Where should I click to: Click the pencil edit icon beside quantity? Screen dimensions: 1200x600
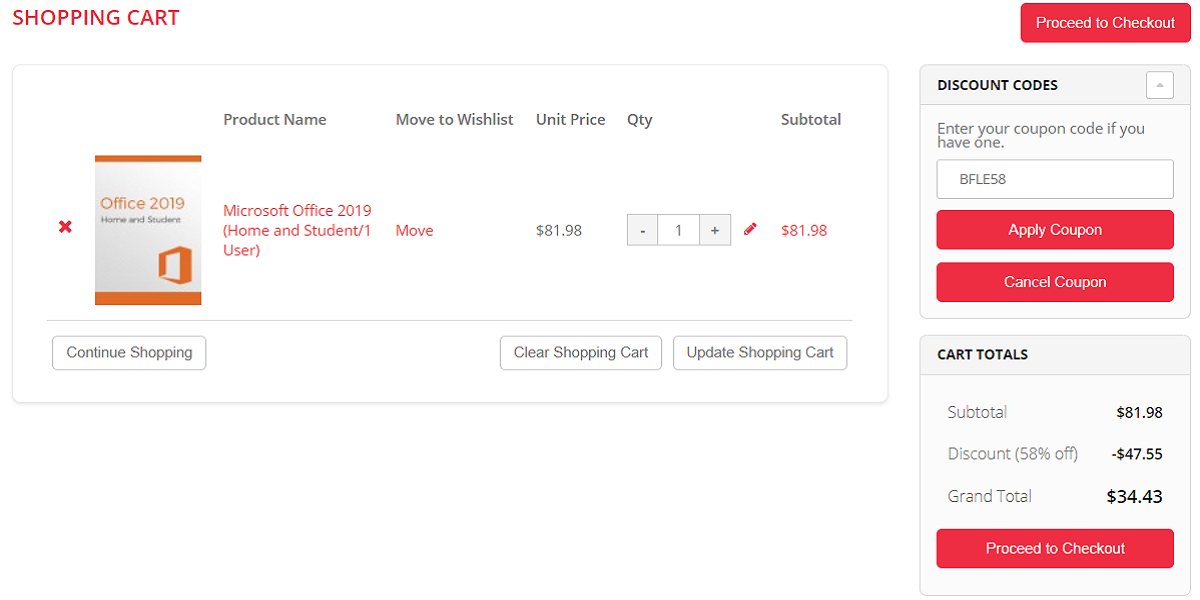pos(751,229)
